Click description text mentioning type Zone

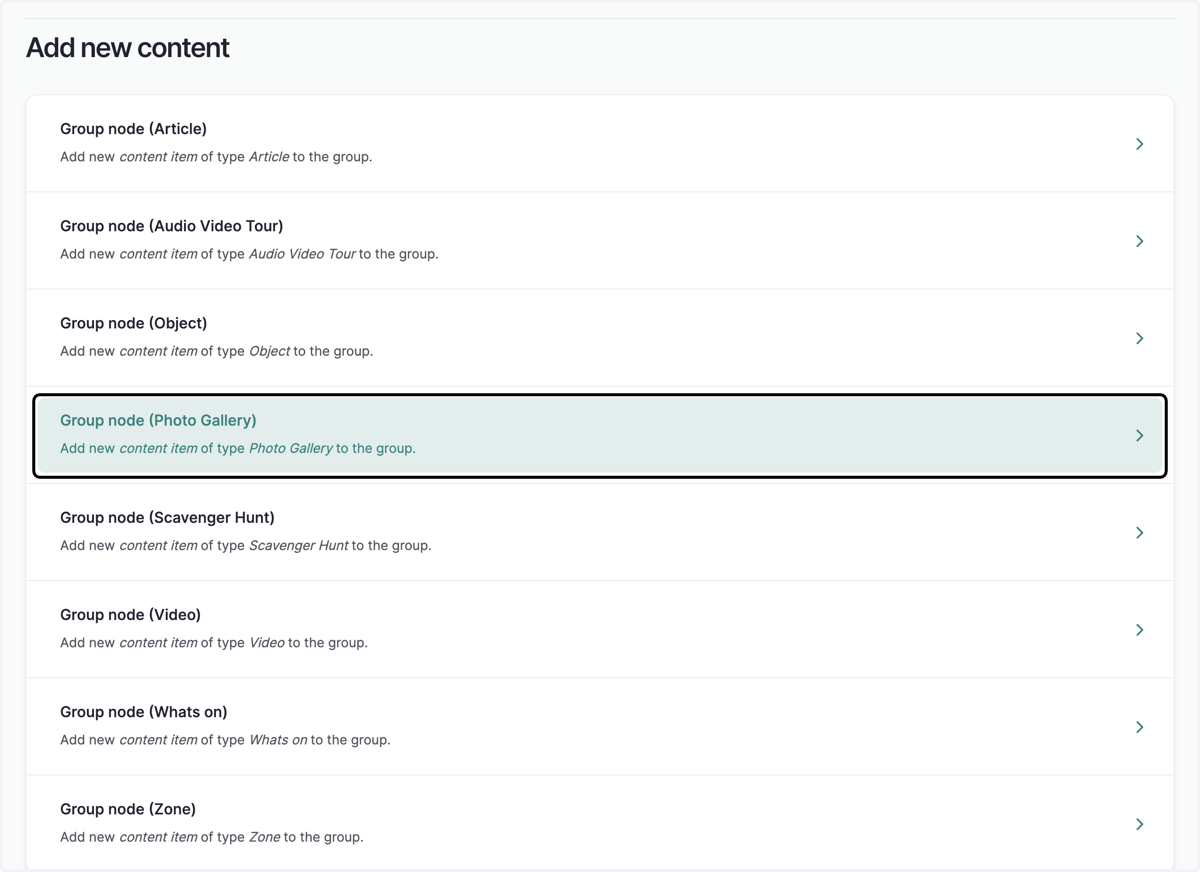212,836
